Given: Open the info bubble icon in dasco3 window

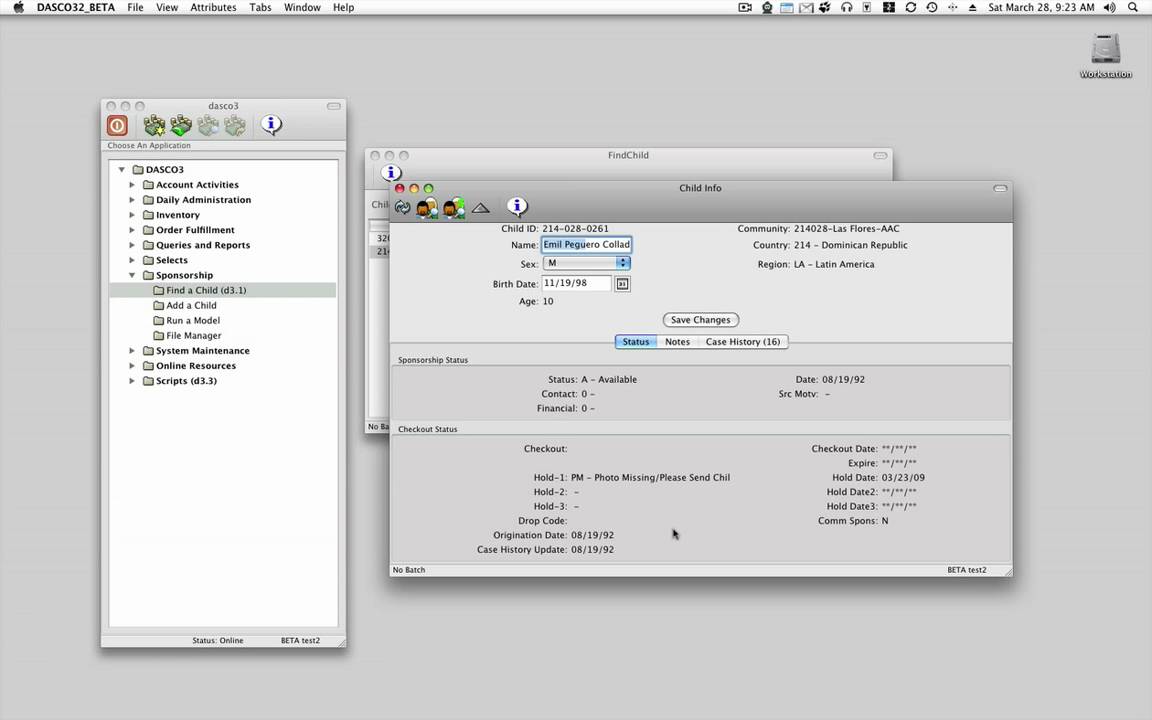Looking at the screenshot, I should tap(271, 125).
